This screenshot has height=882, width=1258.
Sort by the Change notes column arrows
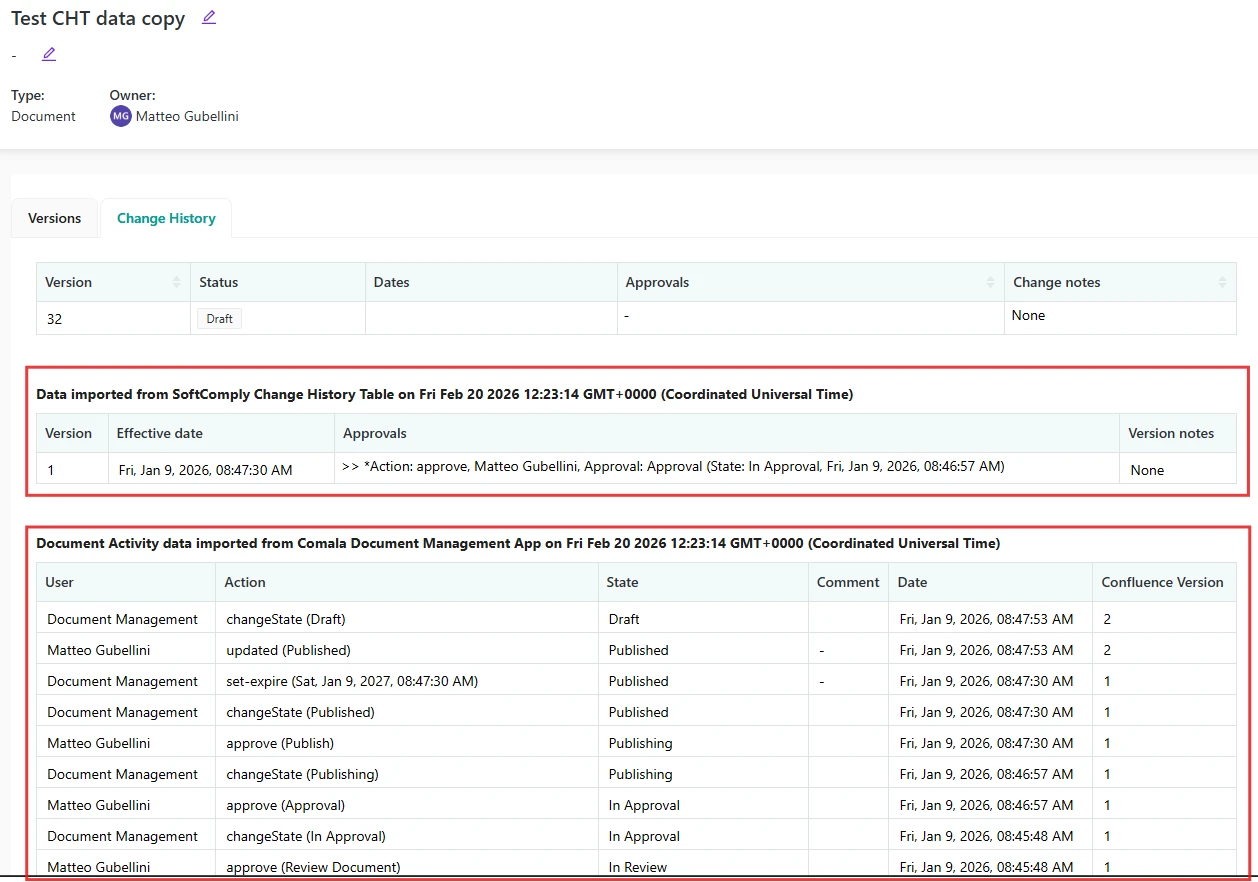tap(1222, 283)
